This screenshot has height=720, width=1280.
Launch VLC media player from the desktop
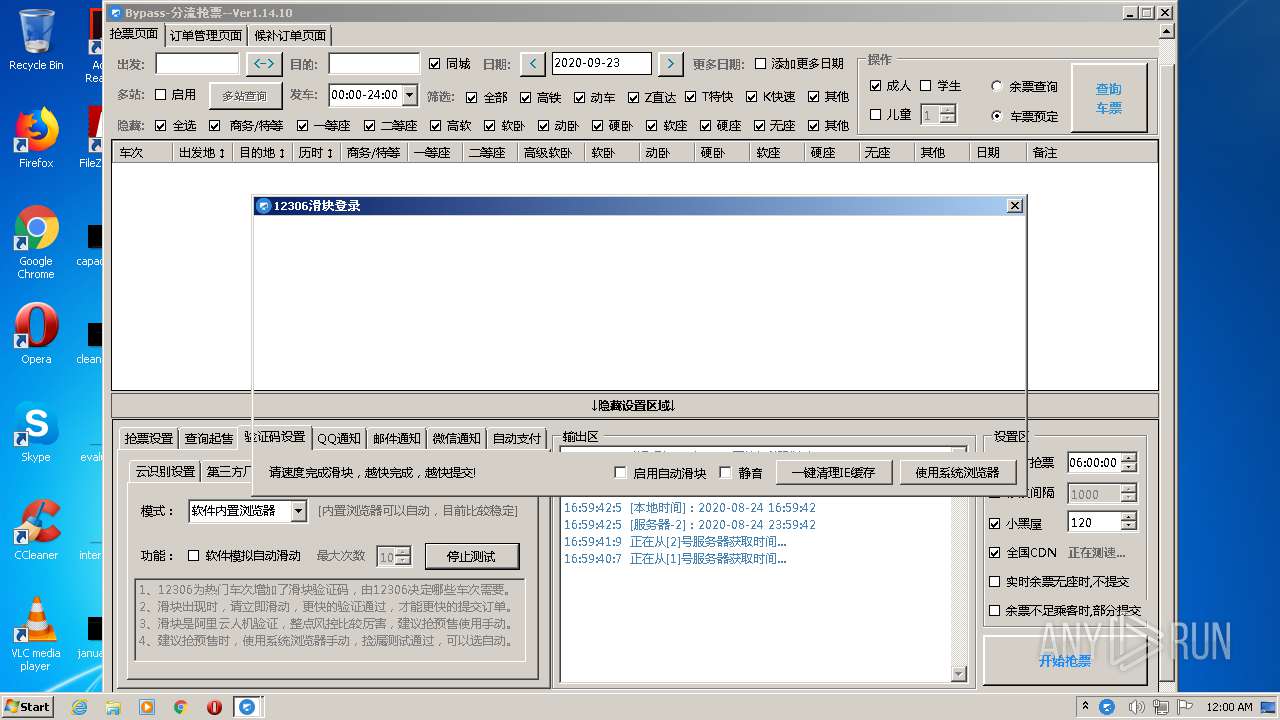pyautogui.click(x=36, y=634)
